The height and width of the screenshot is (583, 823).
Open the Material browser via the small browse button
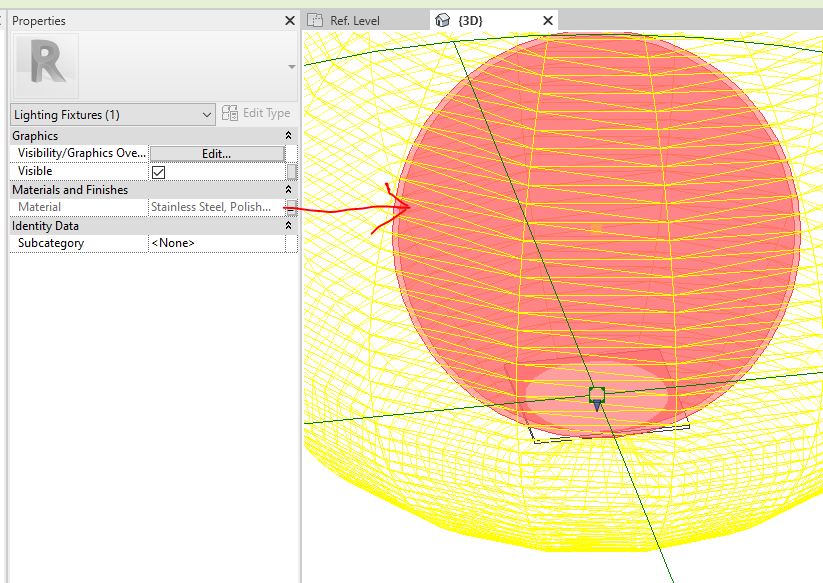point(289,206)
